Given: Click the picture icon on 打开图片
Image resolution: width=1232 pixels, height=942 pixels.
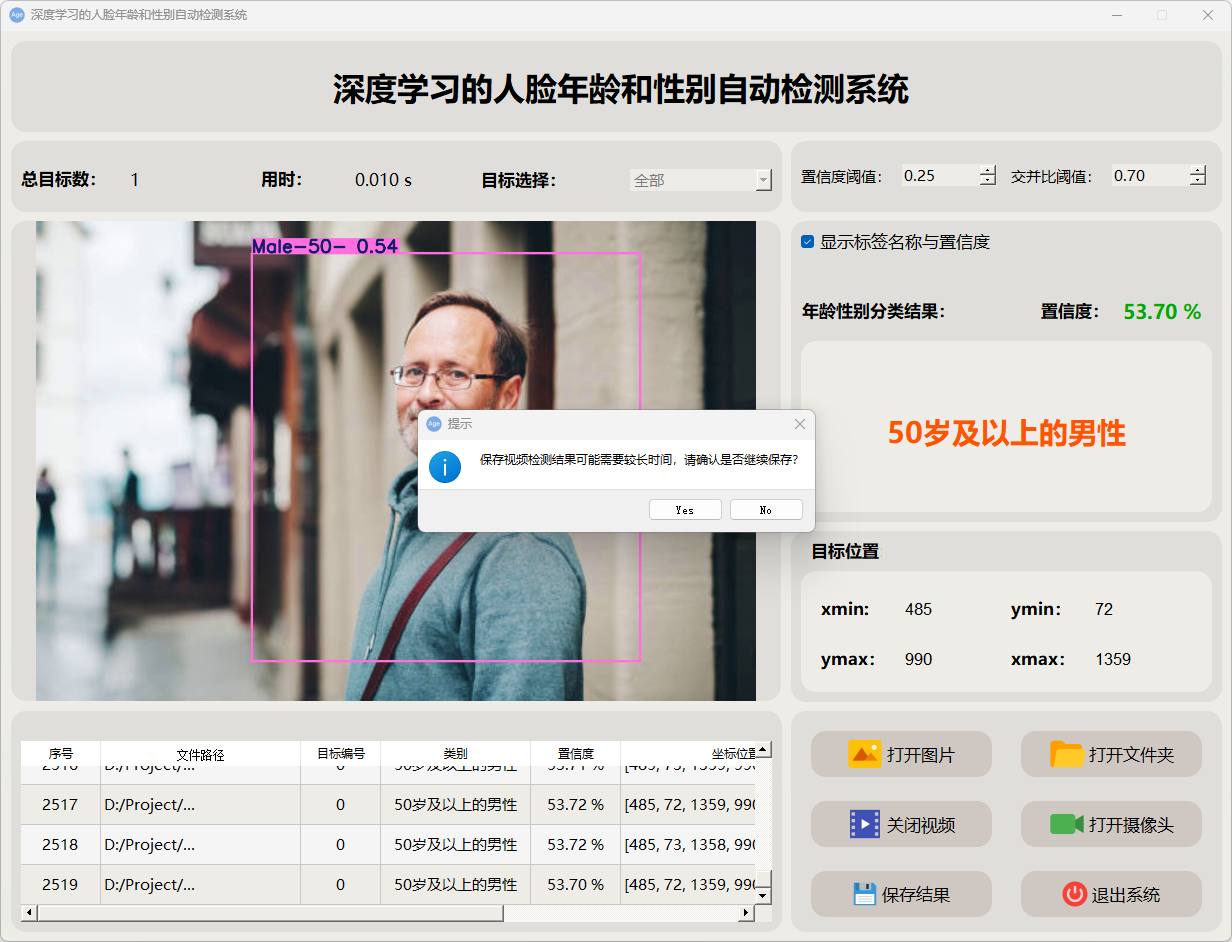Looking at the screenshot, I should (864, 754).
